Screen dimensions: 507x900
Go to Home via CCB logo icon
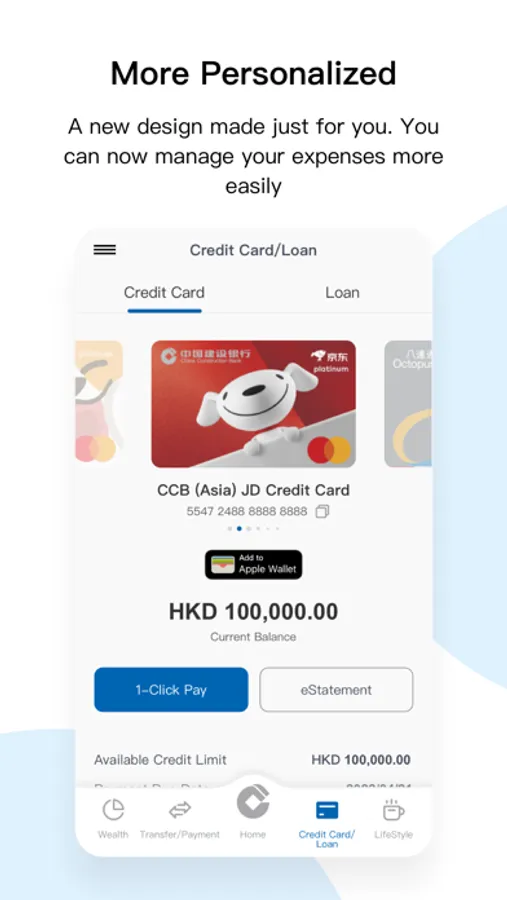pyautogui.click(x=253, y=801)
